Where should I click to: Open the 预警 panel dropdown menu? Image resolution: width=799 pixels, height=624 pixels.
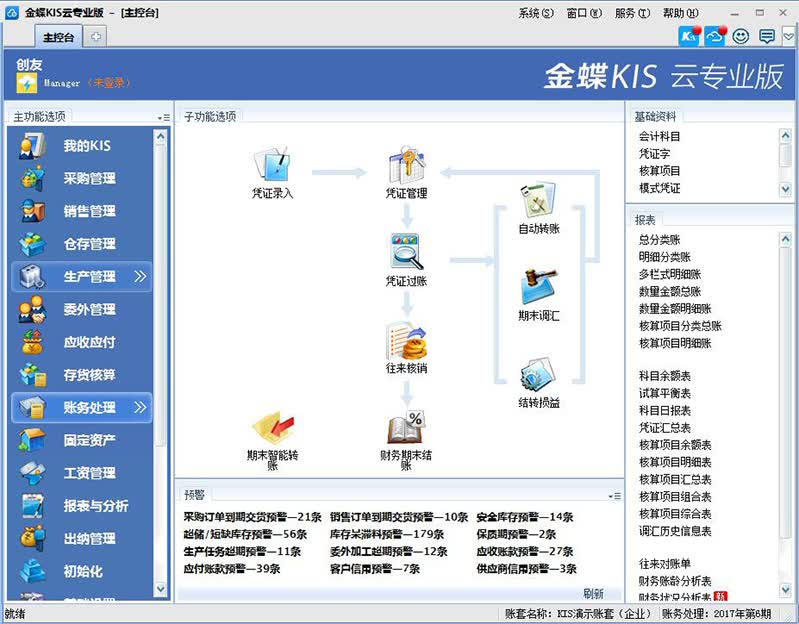(615, 496)
